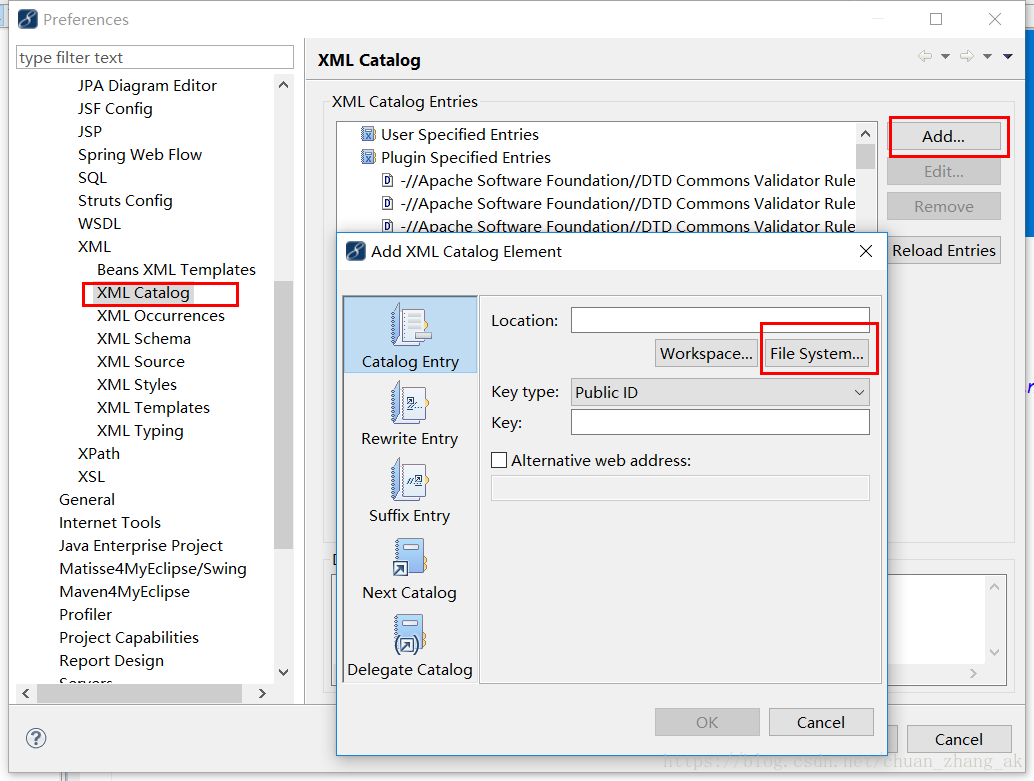Click the User Specified Entries catalog icon
This screenshot has height=781, width=1034.
(x=368, y=134)
